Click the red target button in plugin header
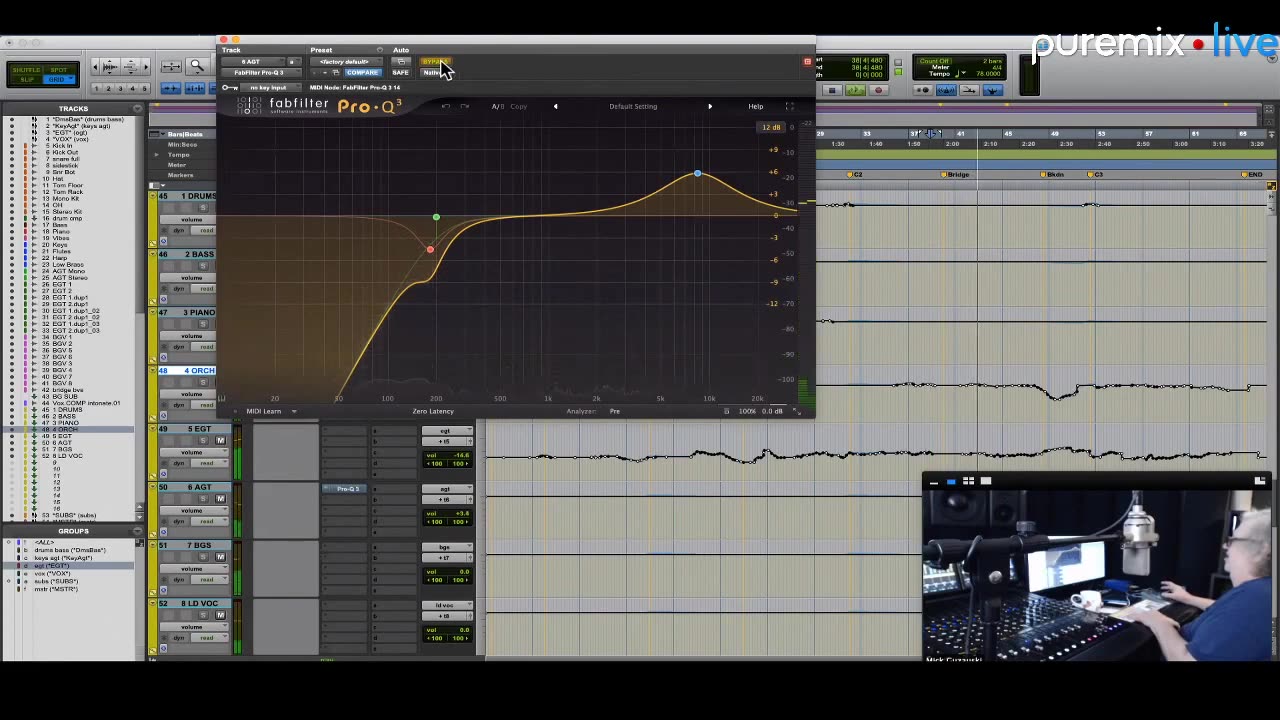The width and height of the screenshot is (1280, 720). coord(807,62)
